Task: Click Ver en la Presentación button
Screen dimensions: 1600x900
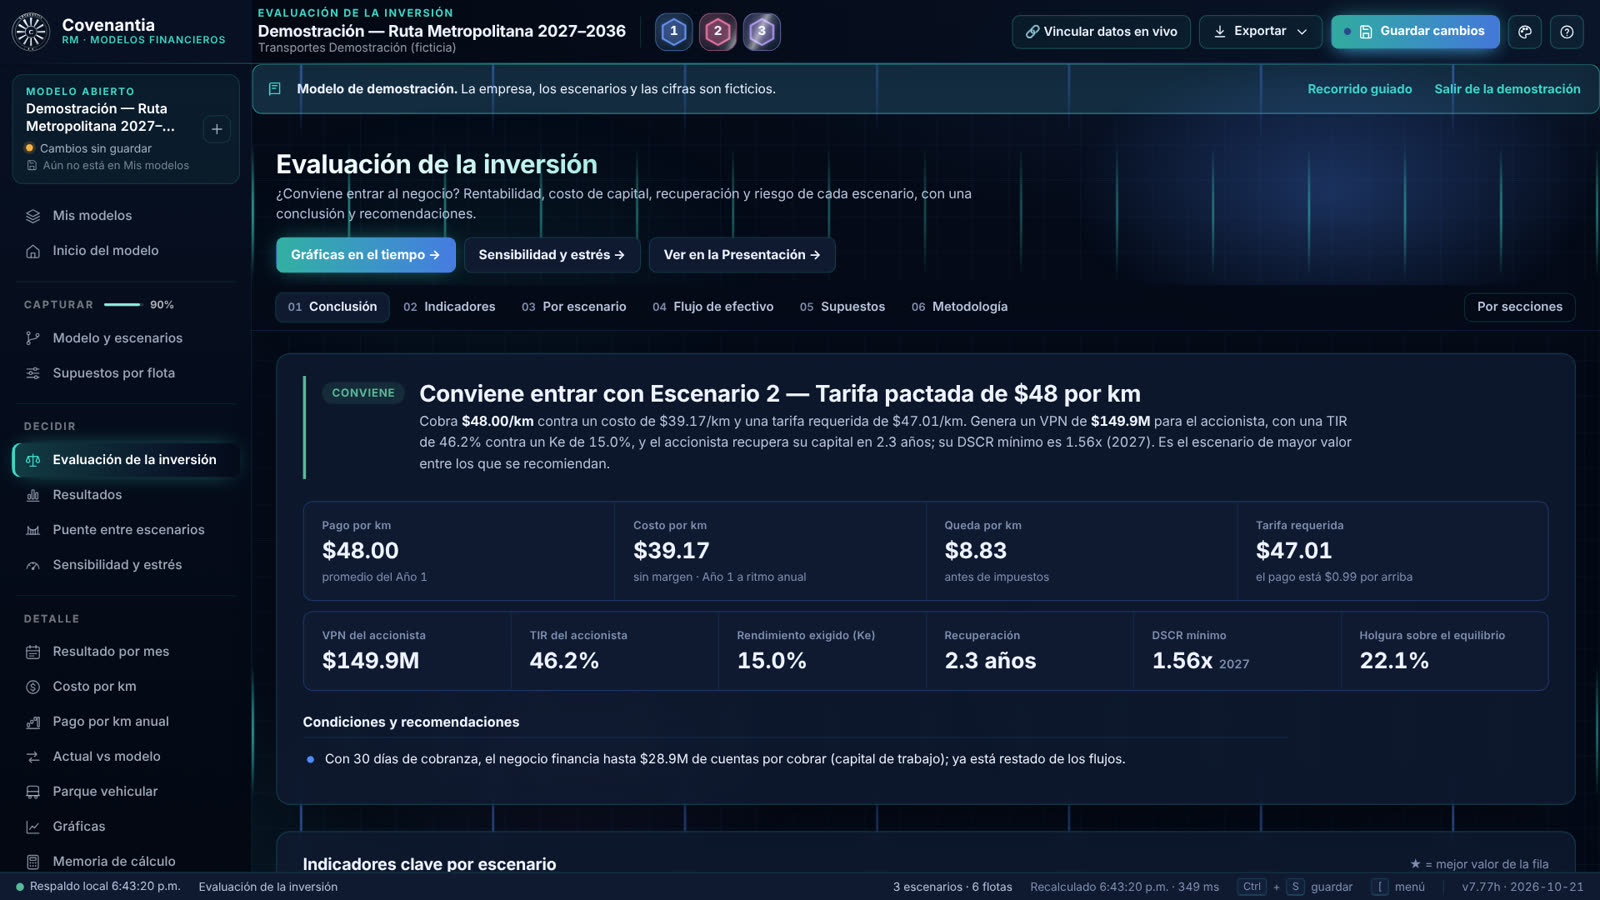Action: tap(742, 255)
